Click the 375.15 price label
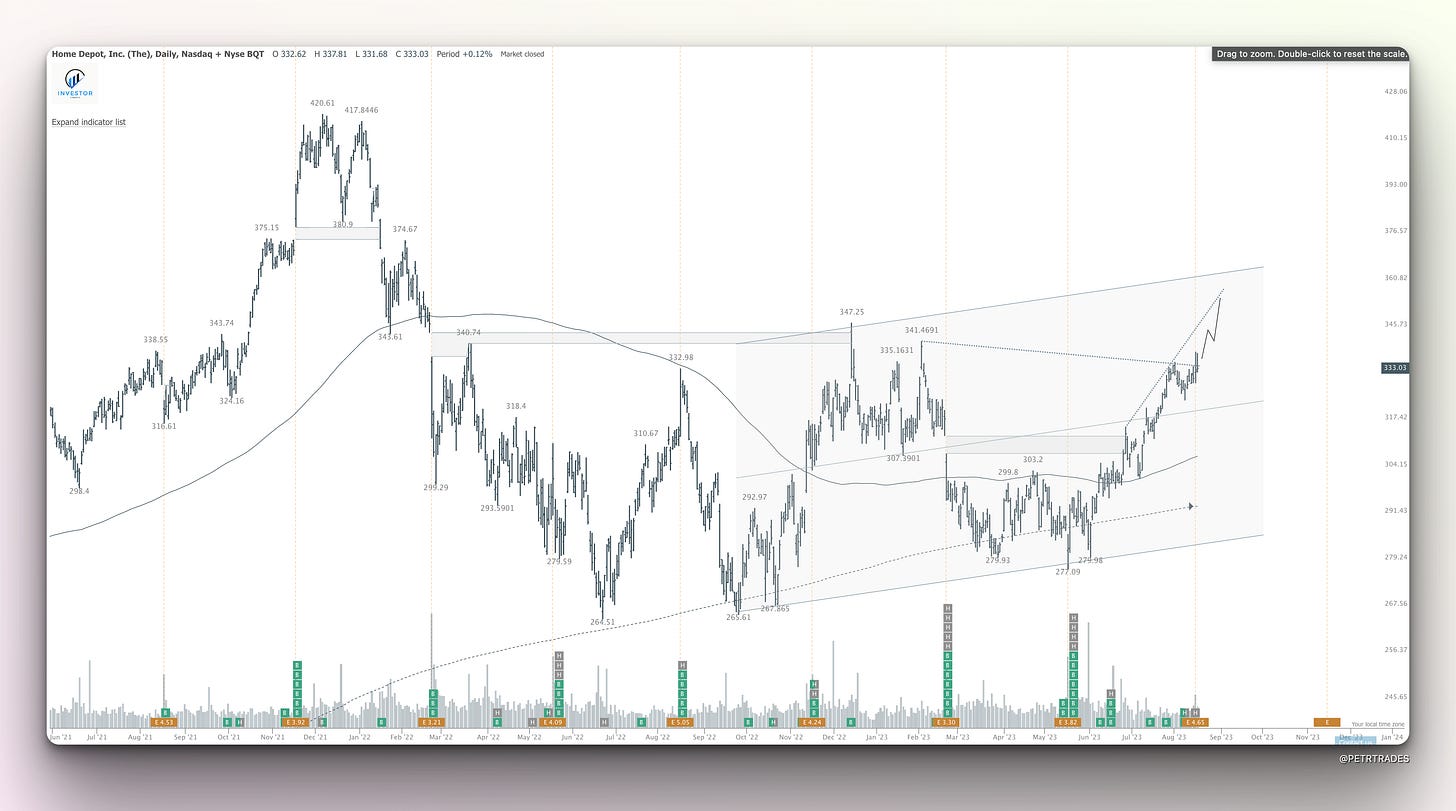Viewport: 1456px width, 811px height. coord(266,228)
